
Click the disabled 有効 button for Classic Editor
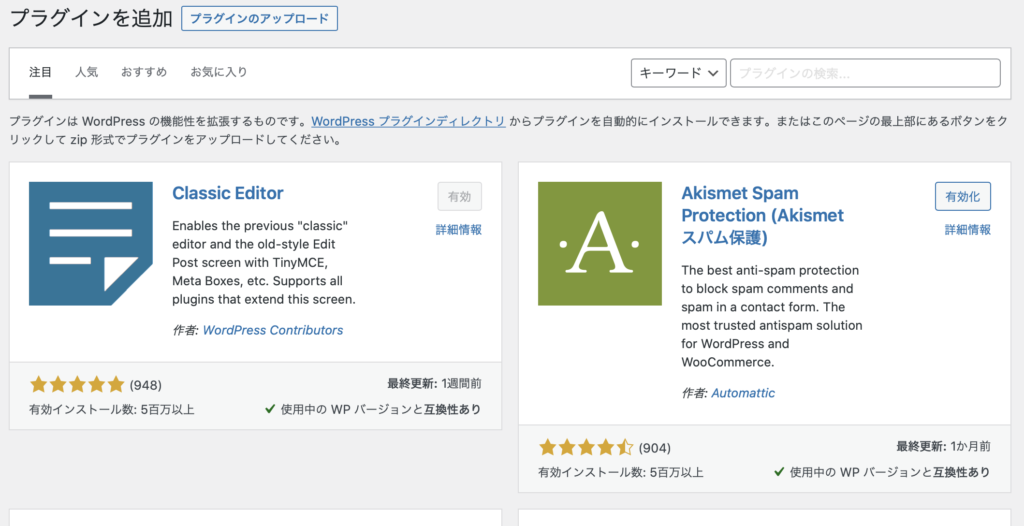point(460,197)
